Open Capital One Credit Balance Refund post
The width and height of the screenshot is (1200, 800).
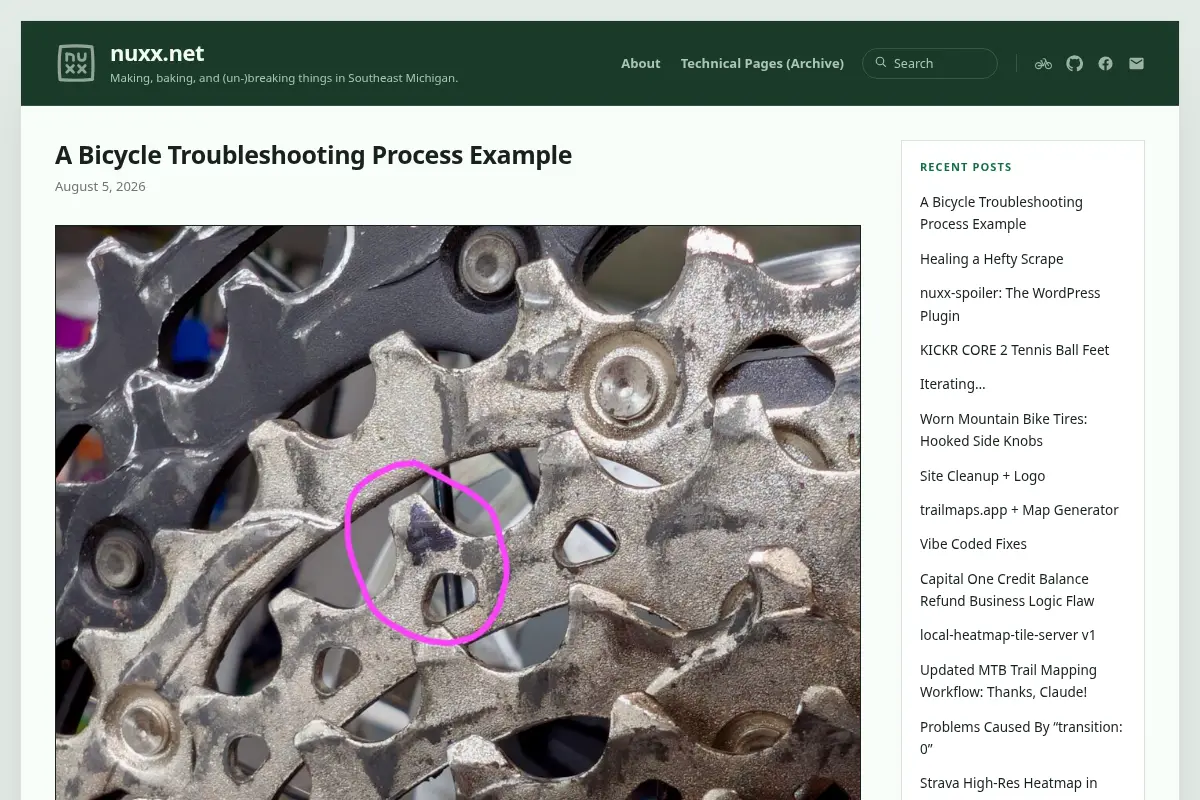click(1007, 590)
